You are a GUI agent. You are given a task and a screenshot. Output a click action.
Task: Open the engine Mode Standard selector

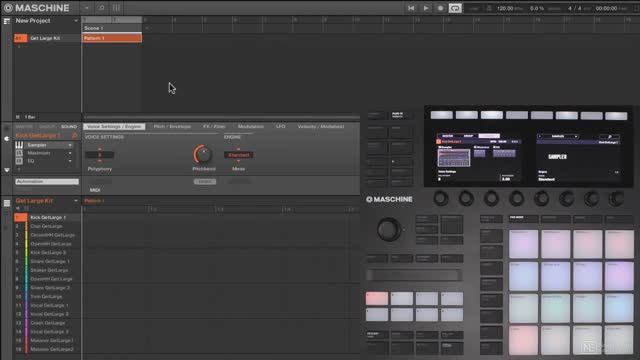(238, 155)
